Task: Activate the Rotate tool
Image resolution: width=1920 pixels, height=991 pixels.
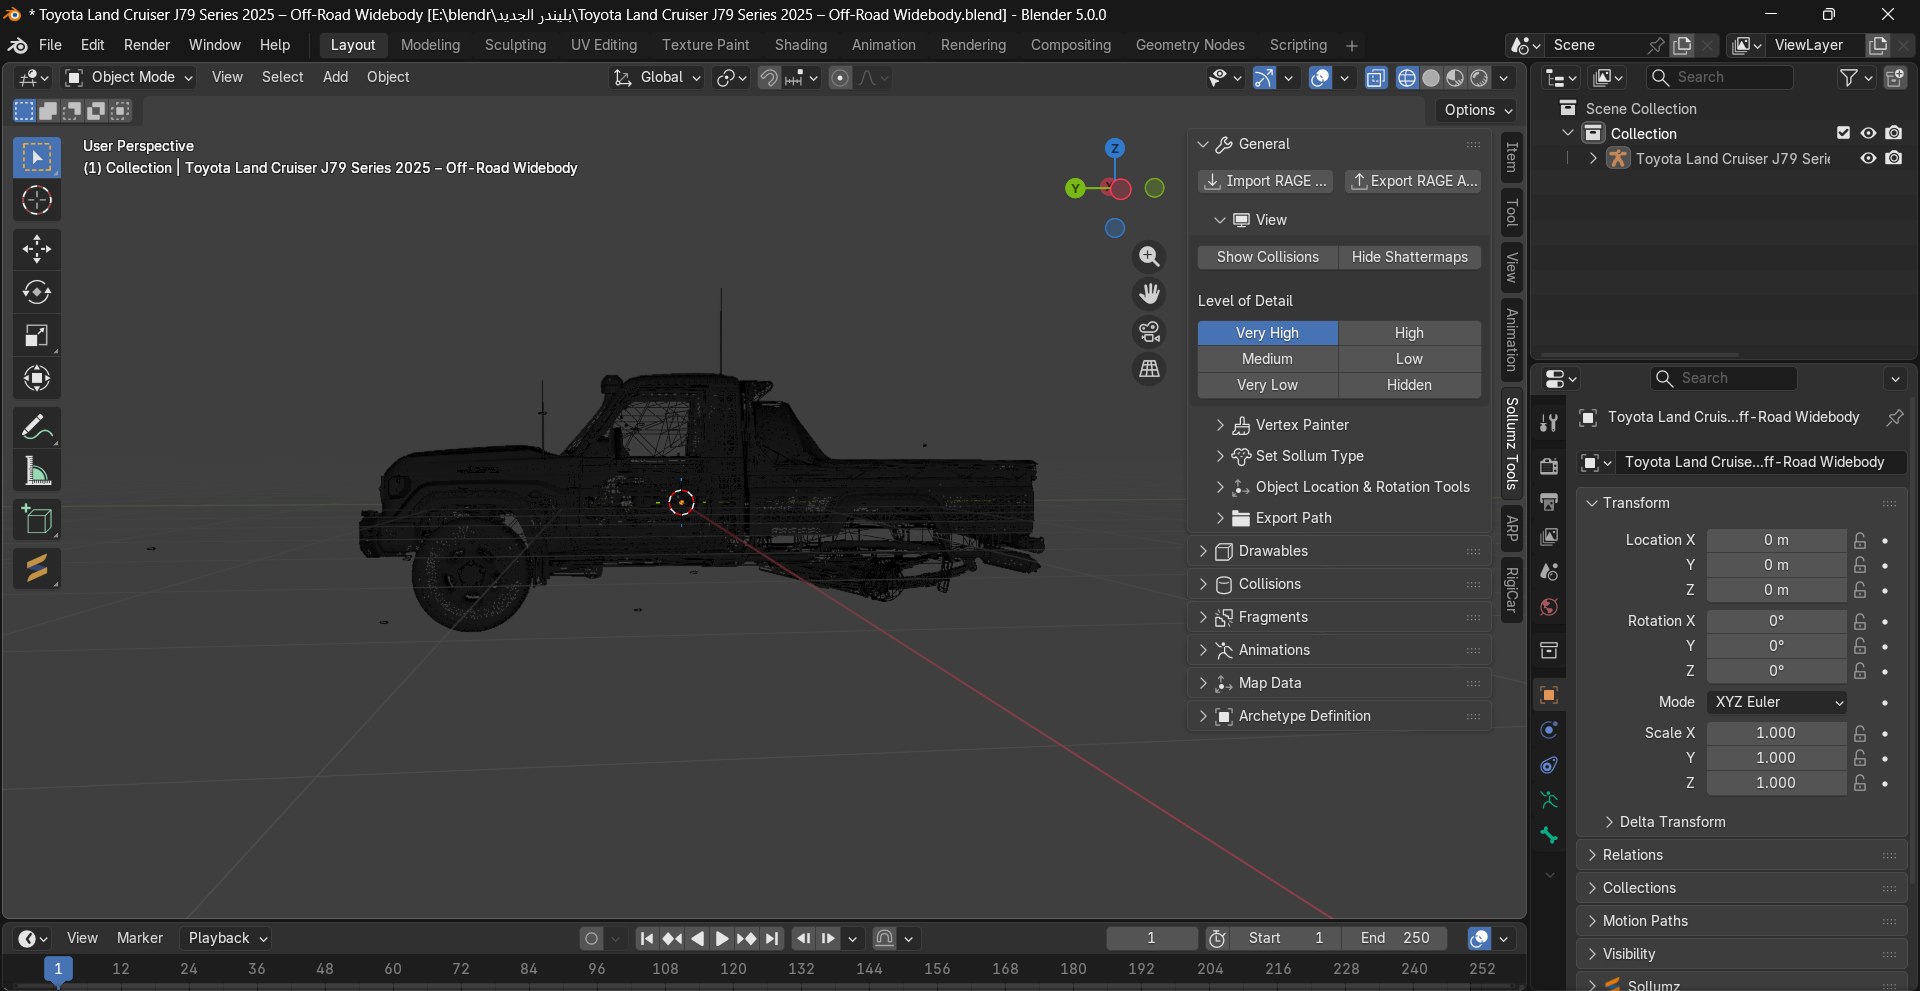Action: [37, 292]
